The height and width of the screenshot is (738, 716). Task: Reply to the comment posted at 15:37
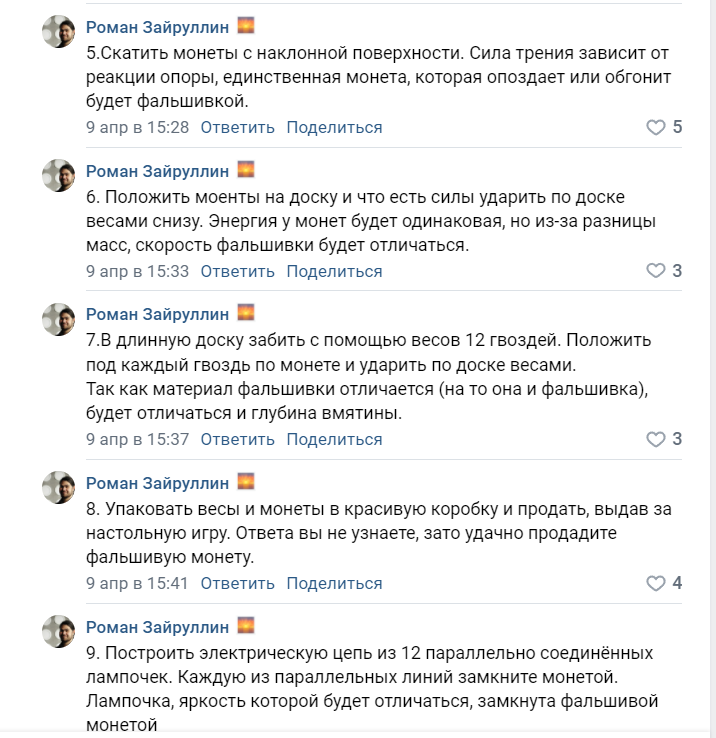coord(237,440)
